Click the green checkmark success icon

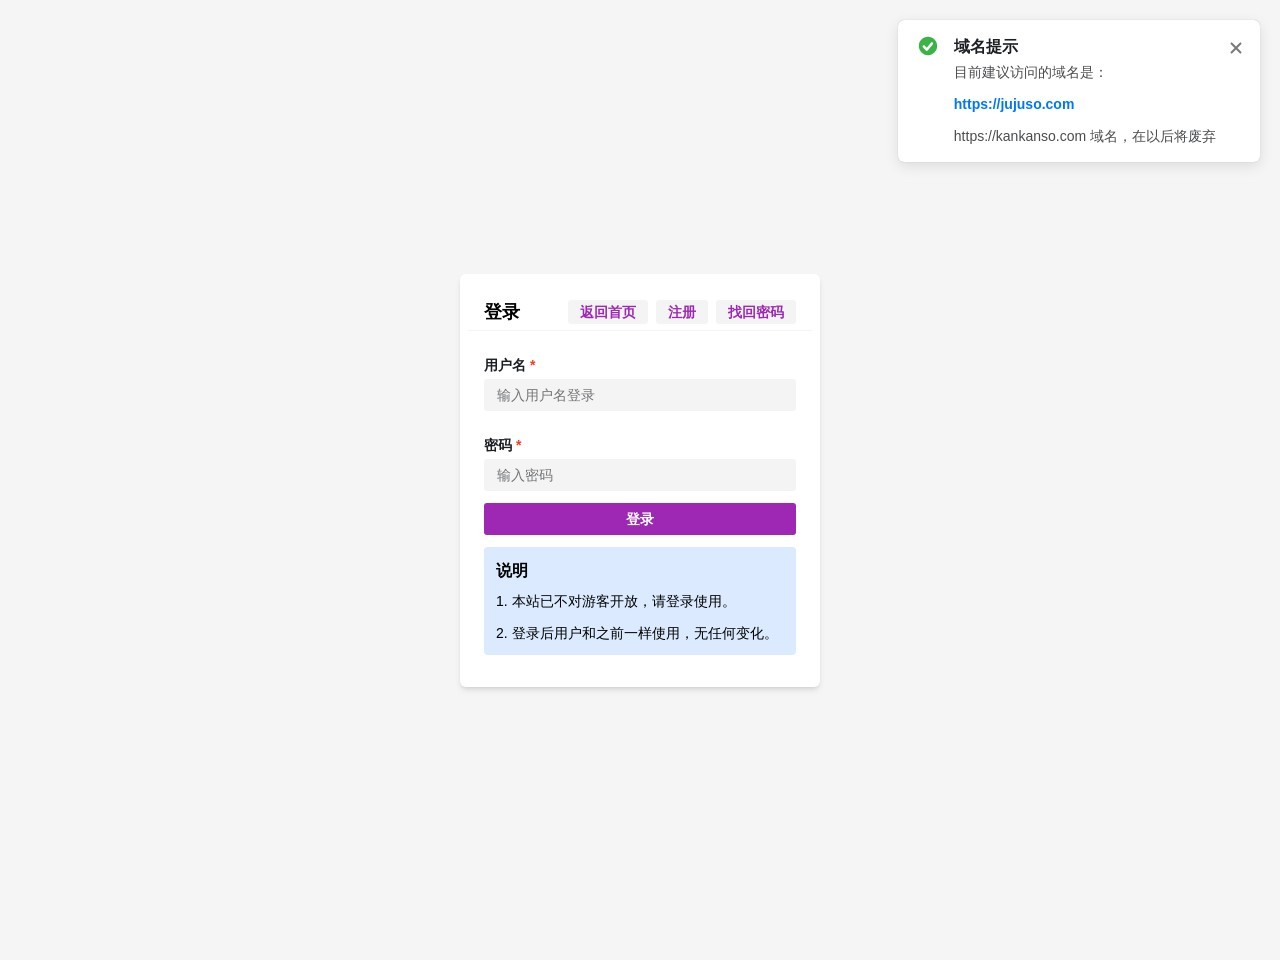(x=928, y=46)
